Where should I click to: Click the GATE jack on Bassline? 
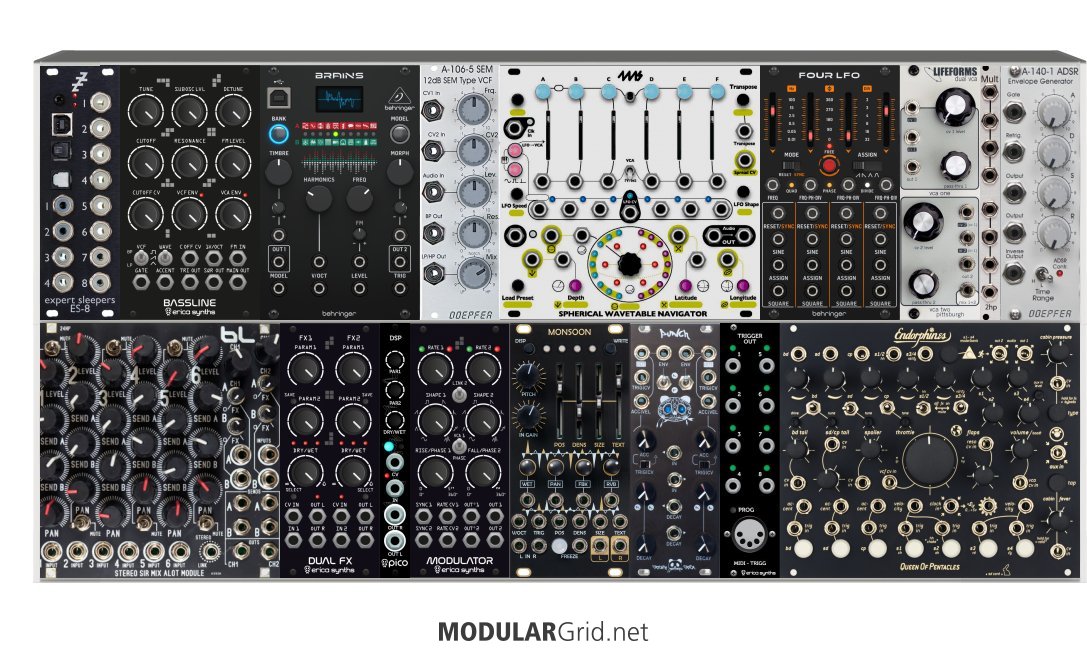point(141,282)
